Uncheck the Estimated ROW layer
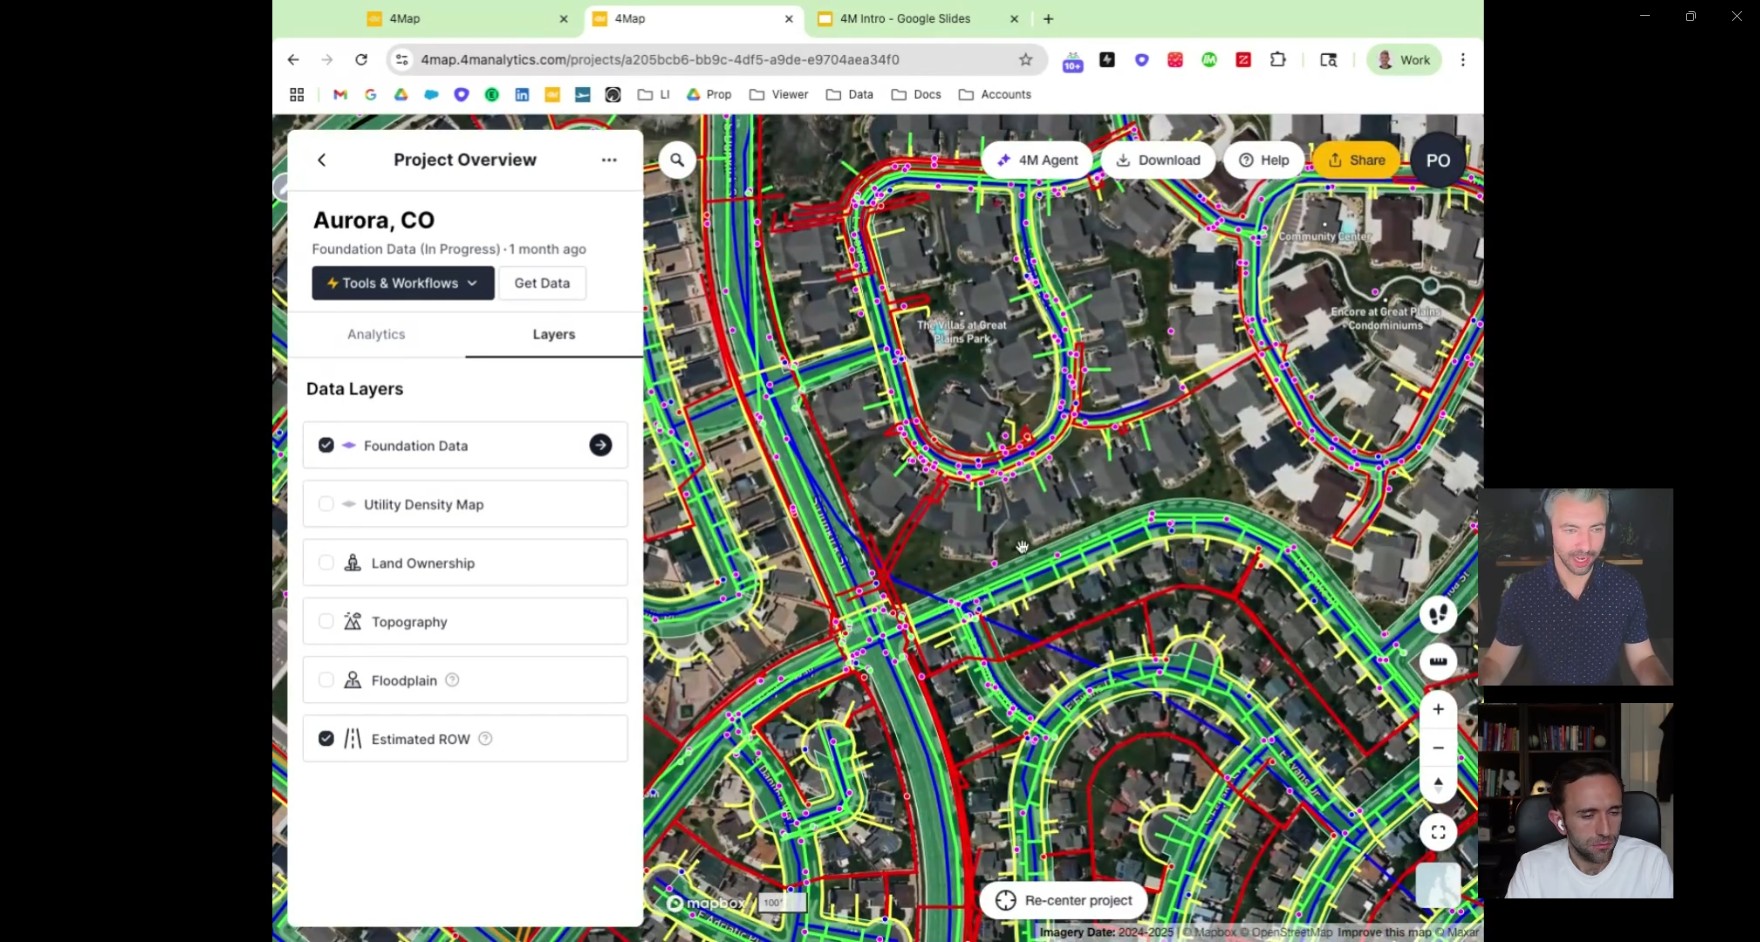 point(326,739)
